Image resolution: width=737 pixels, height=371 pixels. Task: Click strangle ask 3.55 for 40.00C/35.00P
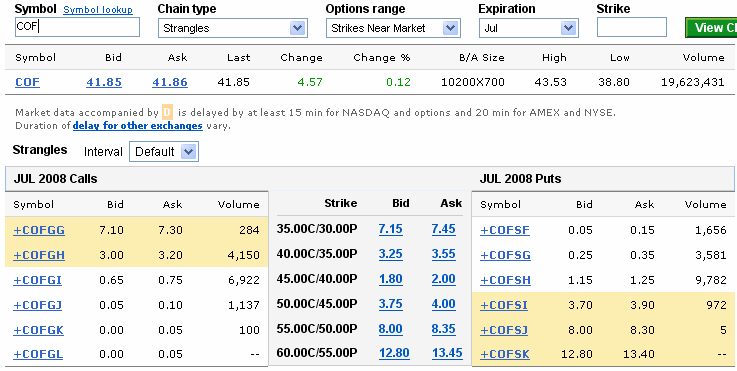click(444, 254)
